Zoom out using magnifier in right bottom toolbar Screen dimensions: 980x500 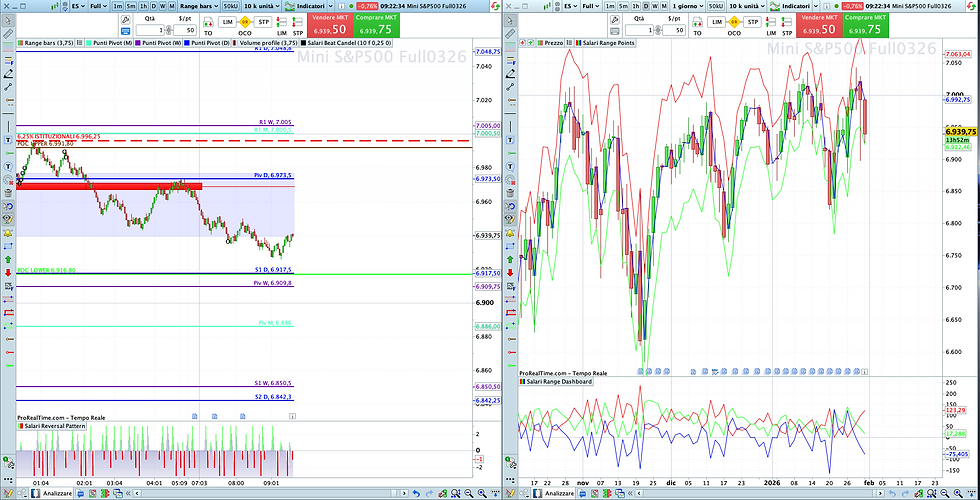click(944, 494)
